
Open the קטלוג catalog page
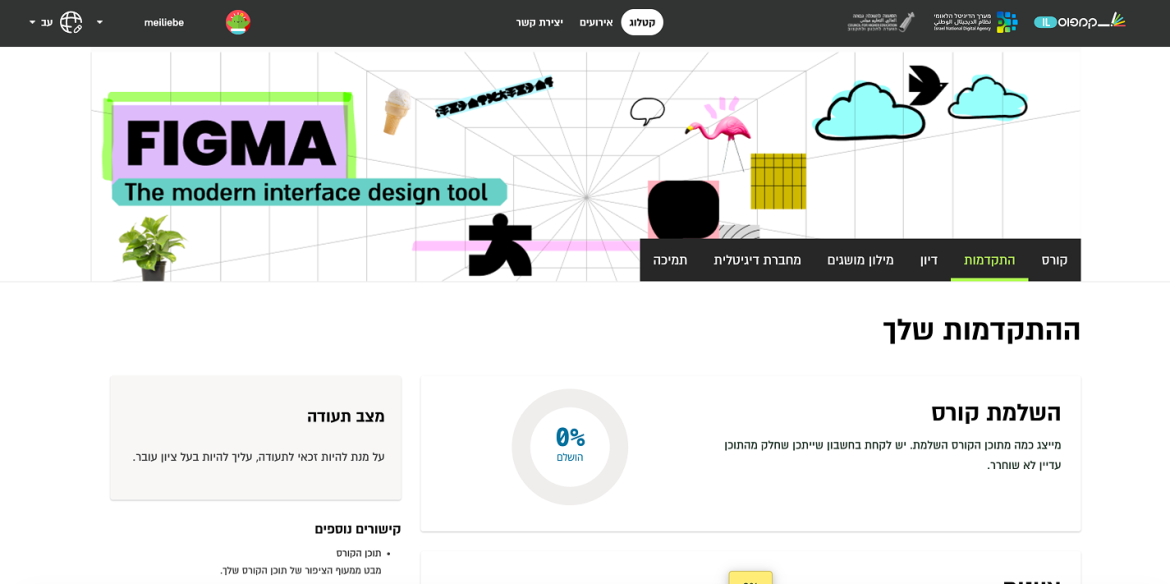[x=642, y=22]
